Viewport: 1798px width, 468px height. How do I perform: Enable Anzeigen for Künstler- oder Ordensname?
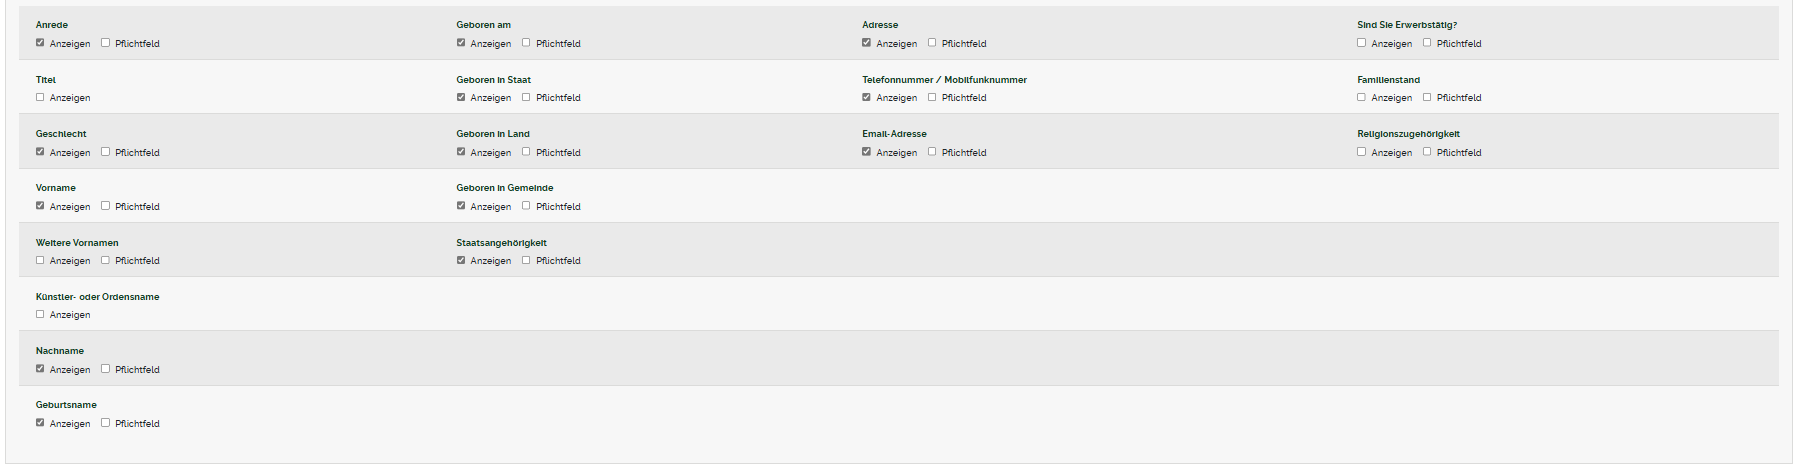[x=40, y=314]
